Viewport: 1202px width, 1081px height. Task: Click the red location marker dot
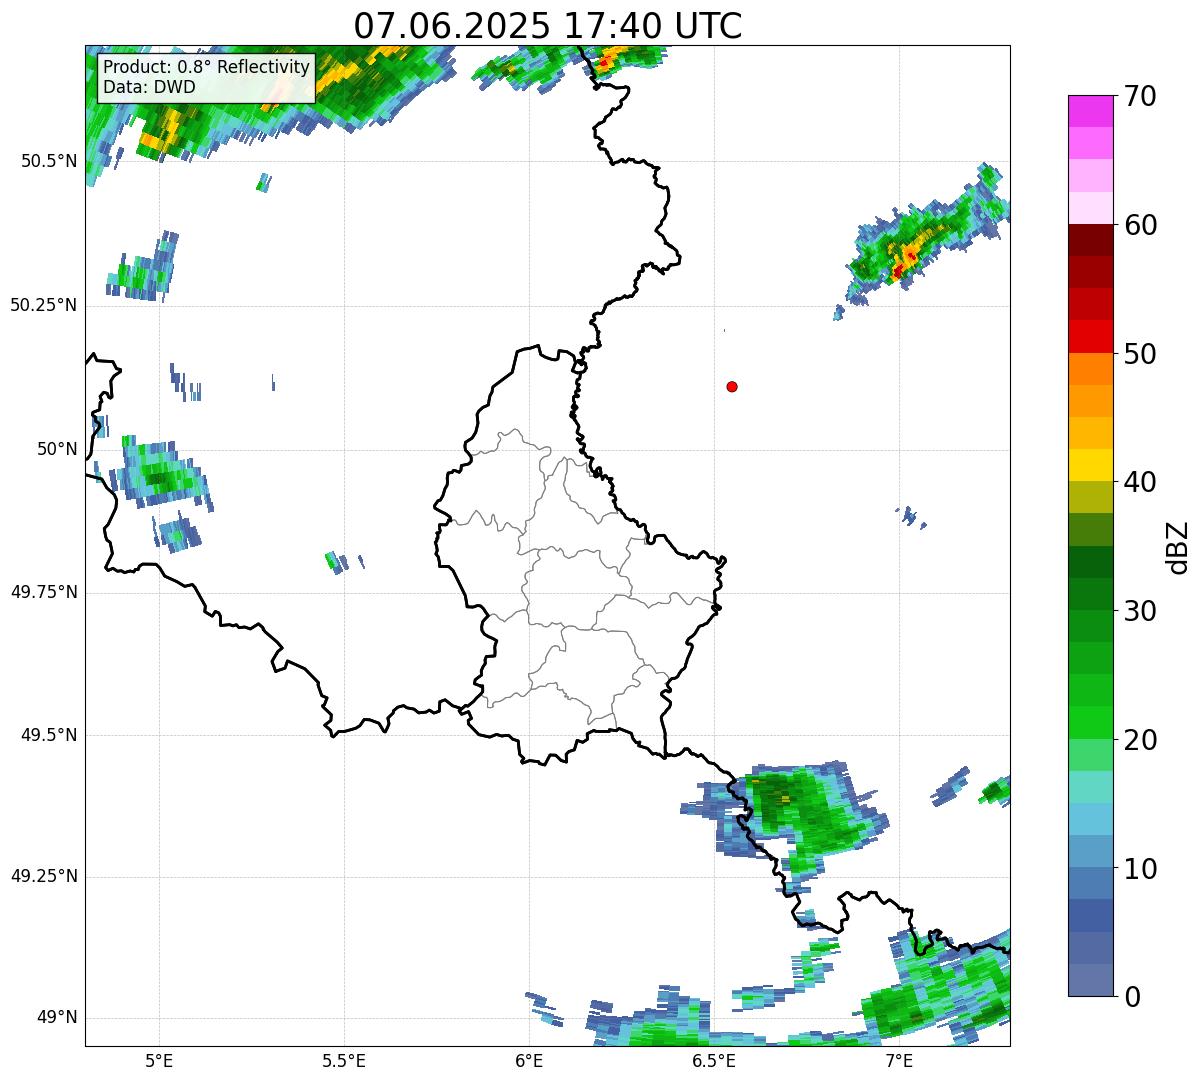[732, 386]
